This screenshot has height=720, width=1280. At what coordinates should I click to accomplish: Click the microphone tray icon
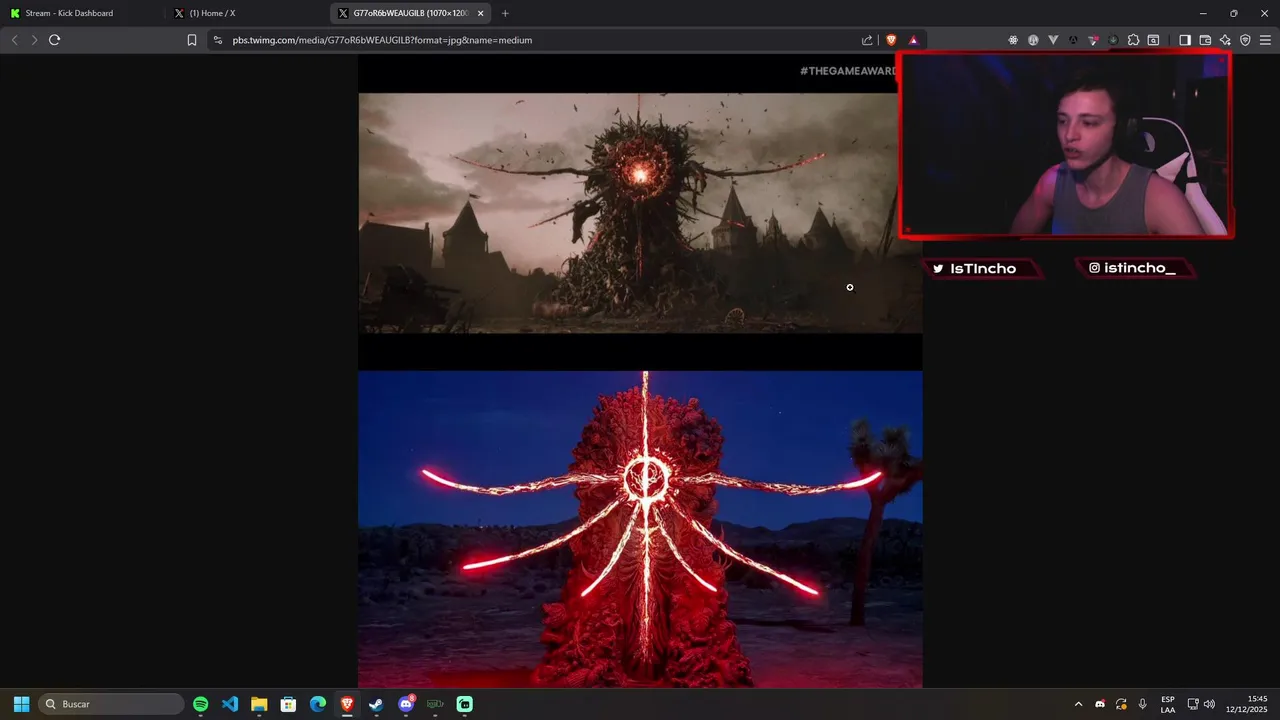(1142, 704)
